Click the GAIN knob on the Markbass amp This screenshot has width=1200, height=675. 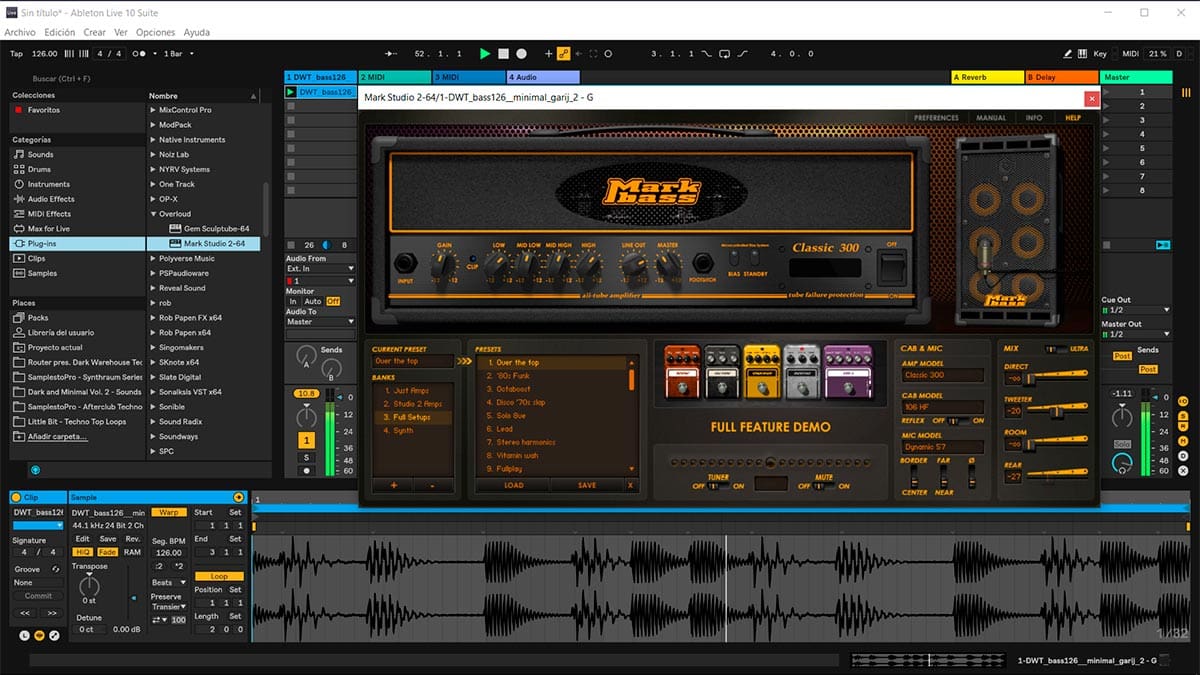tap(444, 264)
